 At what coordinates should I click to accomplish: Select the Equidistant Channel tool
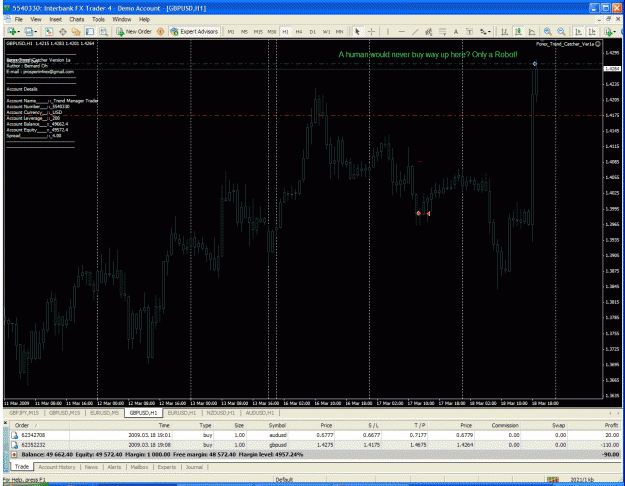428,31
